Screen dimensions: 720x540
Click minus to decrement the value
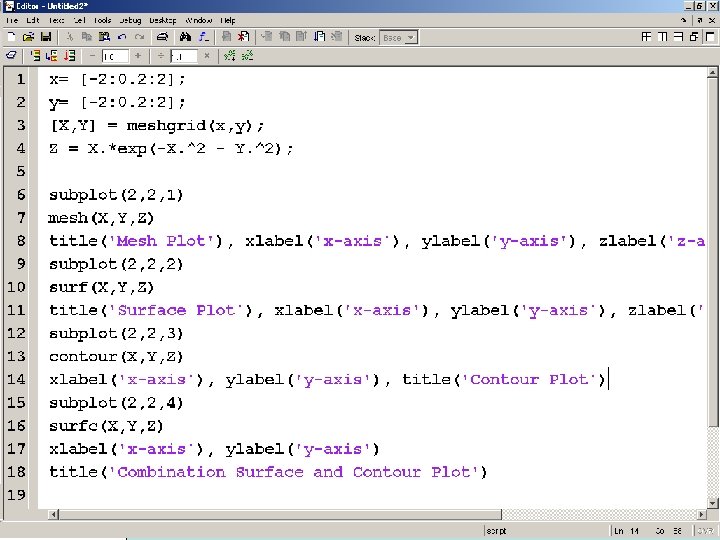pyautogui.click(x=92, y=56)
